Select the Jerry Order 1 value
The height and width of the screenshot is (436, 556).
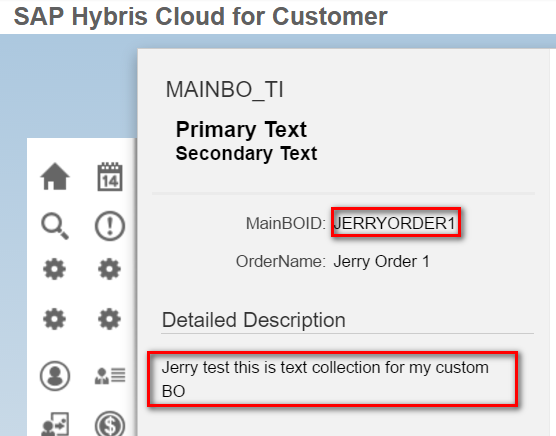click(382, 262)
